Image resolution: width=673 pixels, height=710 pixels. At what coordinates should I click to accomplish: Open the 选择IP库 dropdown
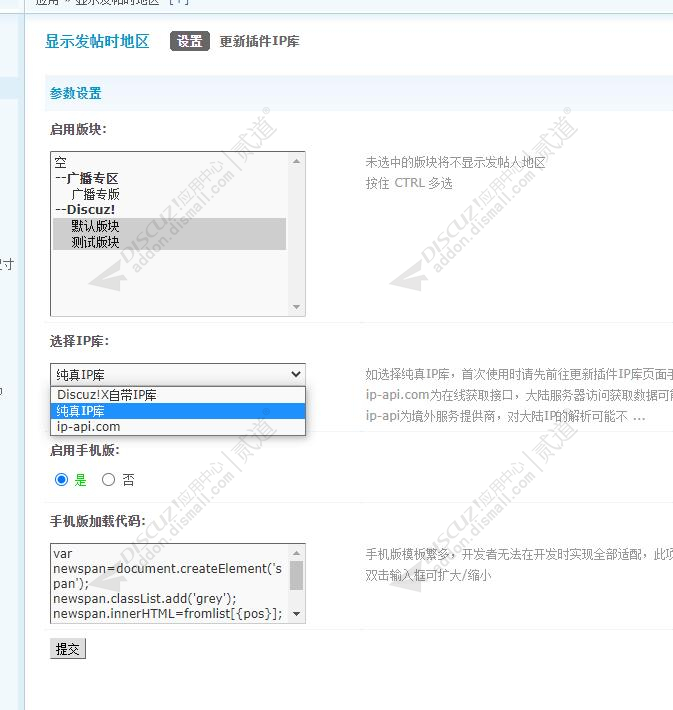point(178,374)
